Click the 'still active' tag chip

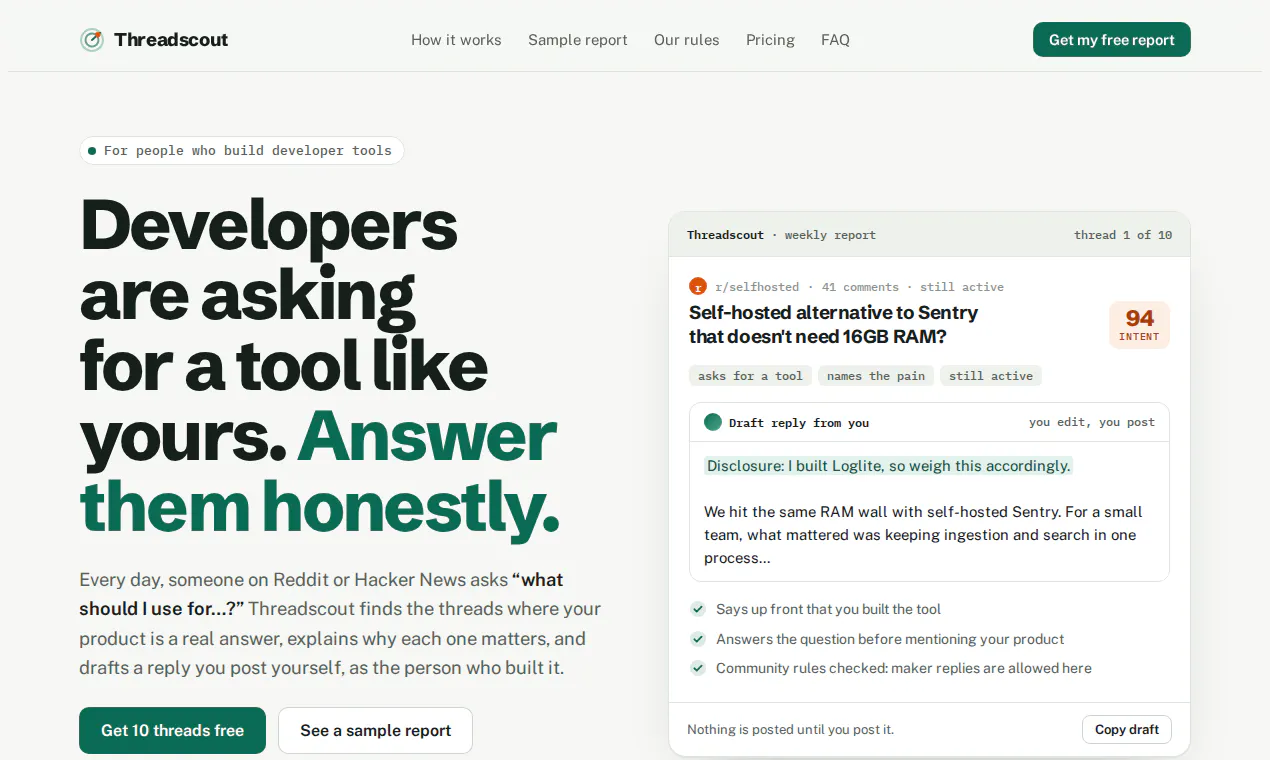991,376
